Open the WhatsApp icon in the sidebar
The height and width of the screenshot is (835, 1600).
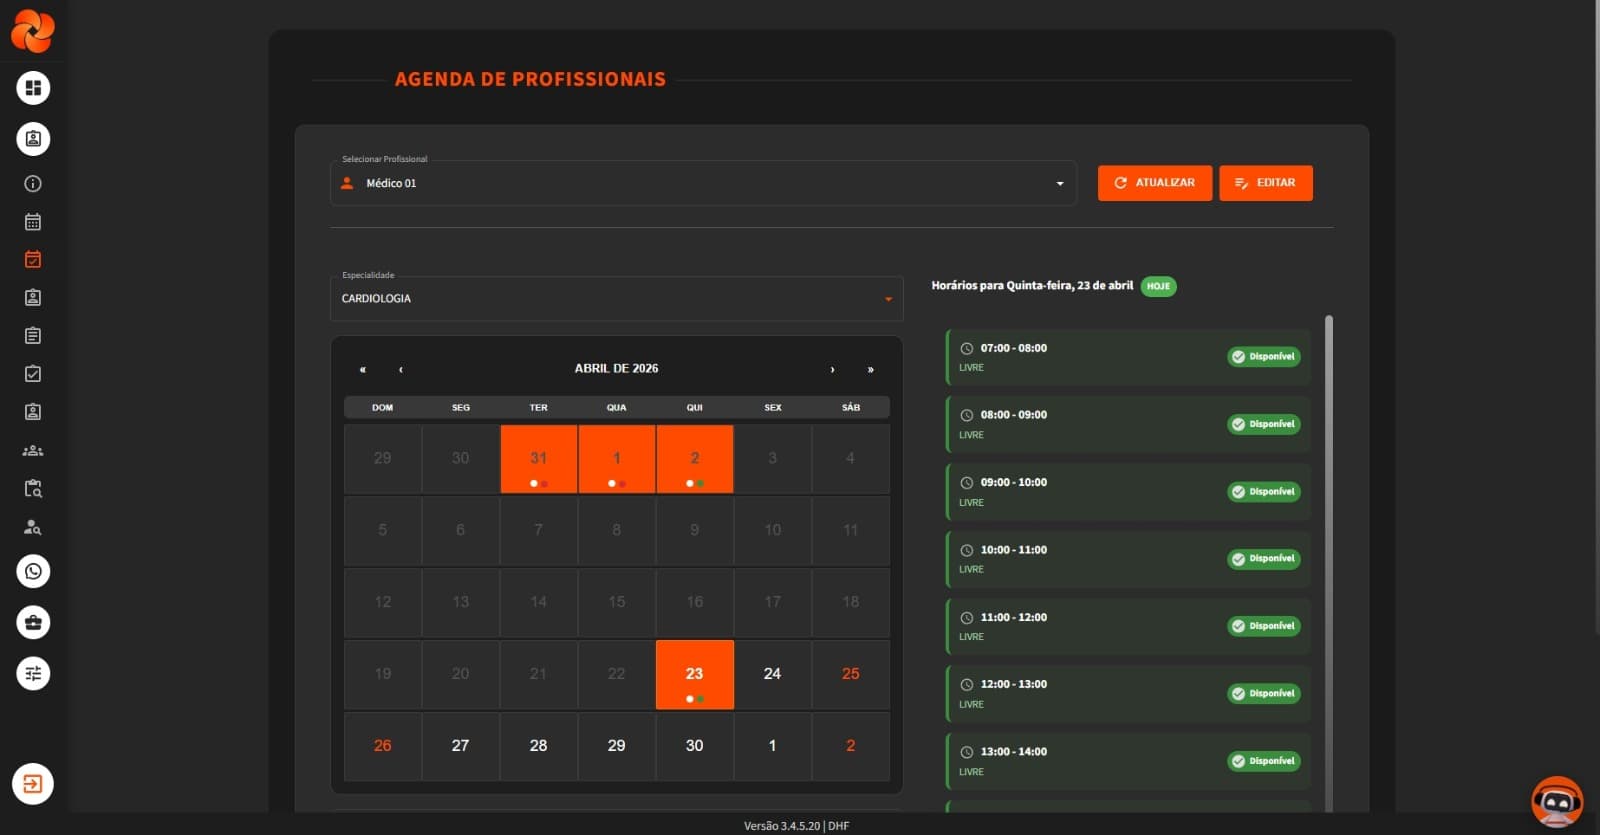coord(33,572)
